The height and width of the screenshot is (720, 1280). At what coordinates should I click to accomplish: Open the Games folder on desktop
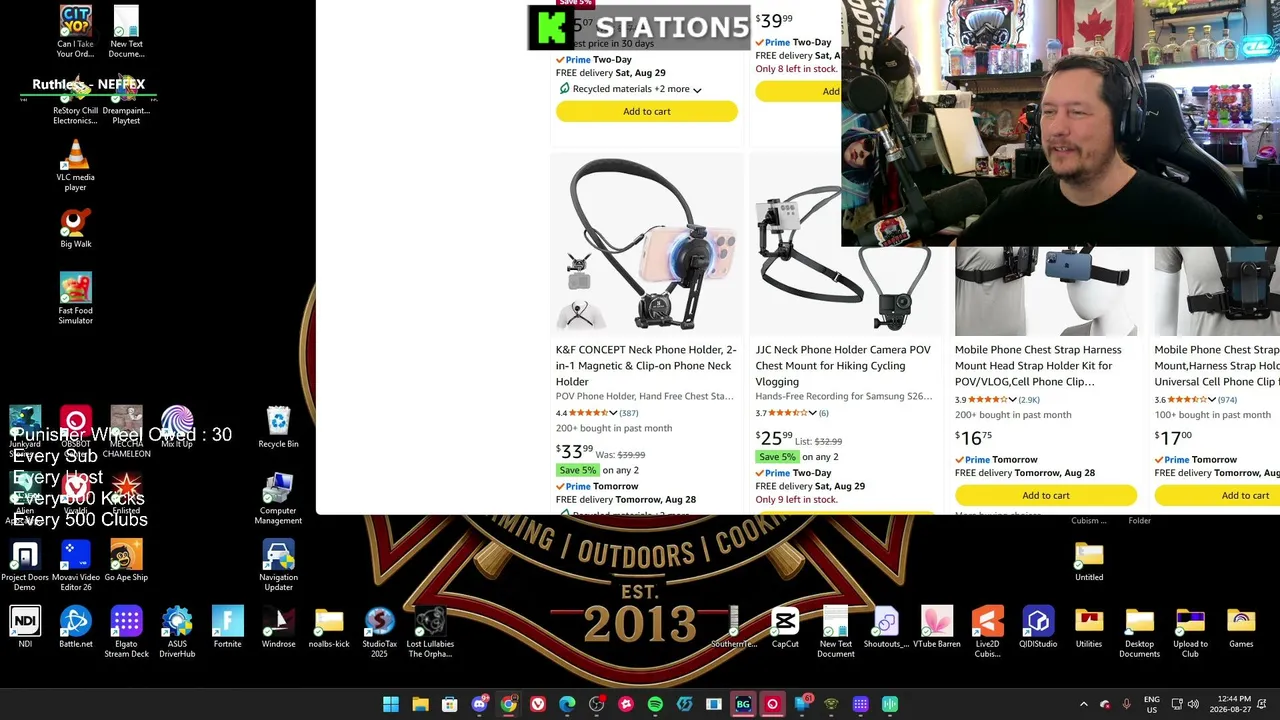click(1241, 627)
